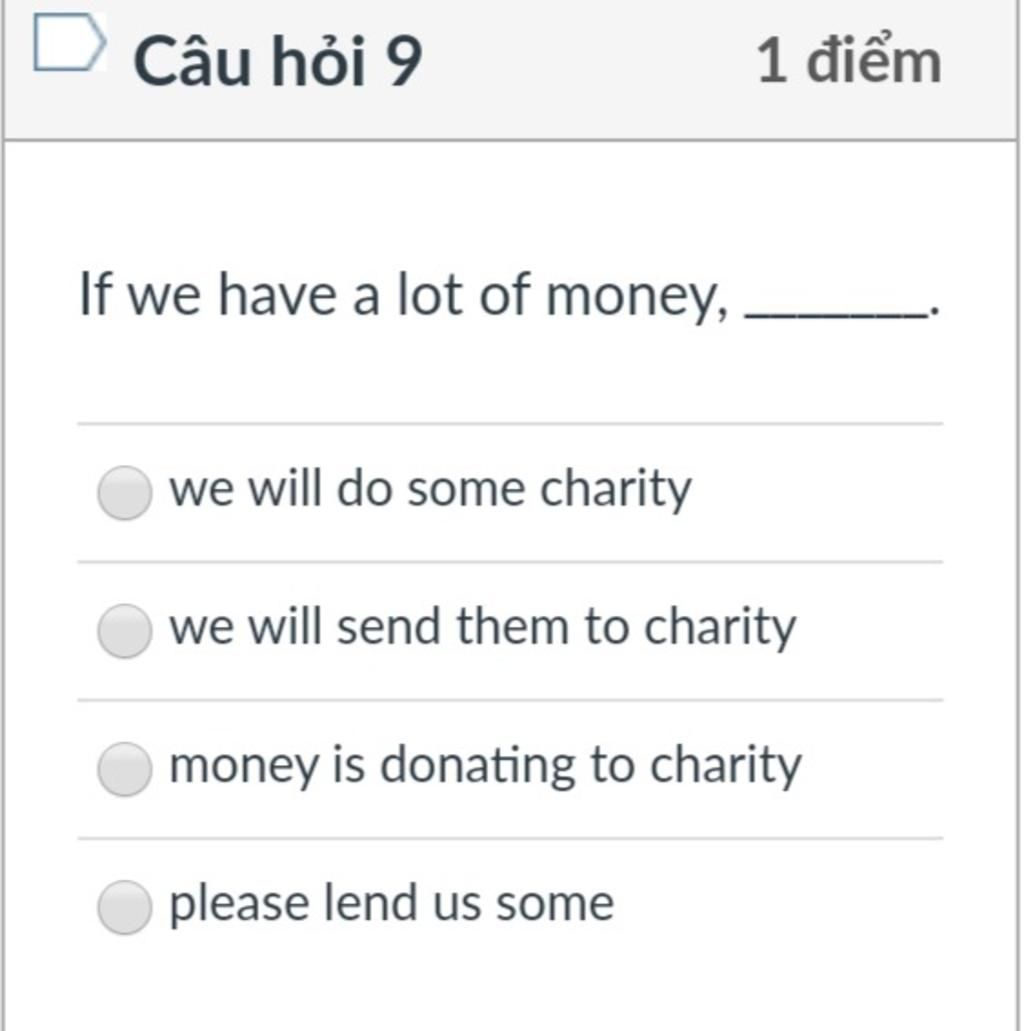Screen dimensions: 1024x1031
Task: Click the word 'send' in the second option
Action: [388, 626]
